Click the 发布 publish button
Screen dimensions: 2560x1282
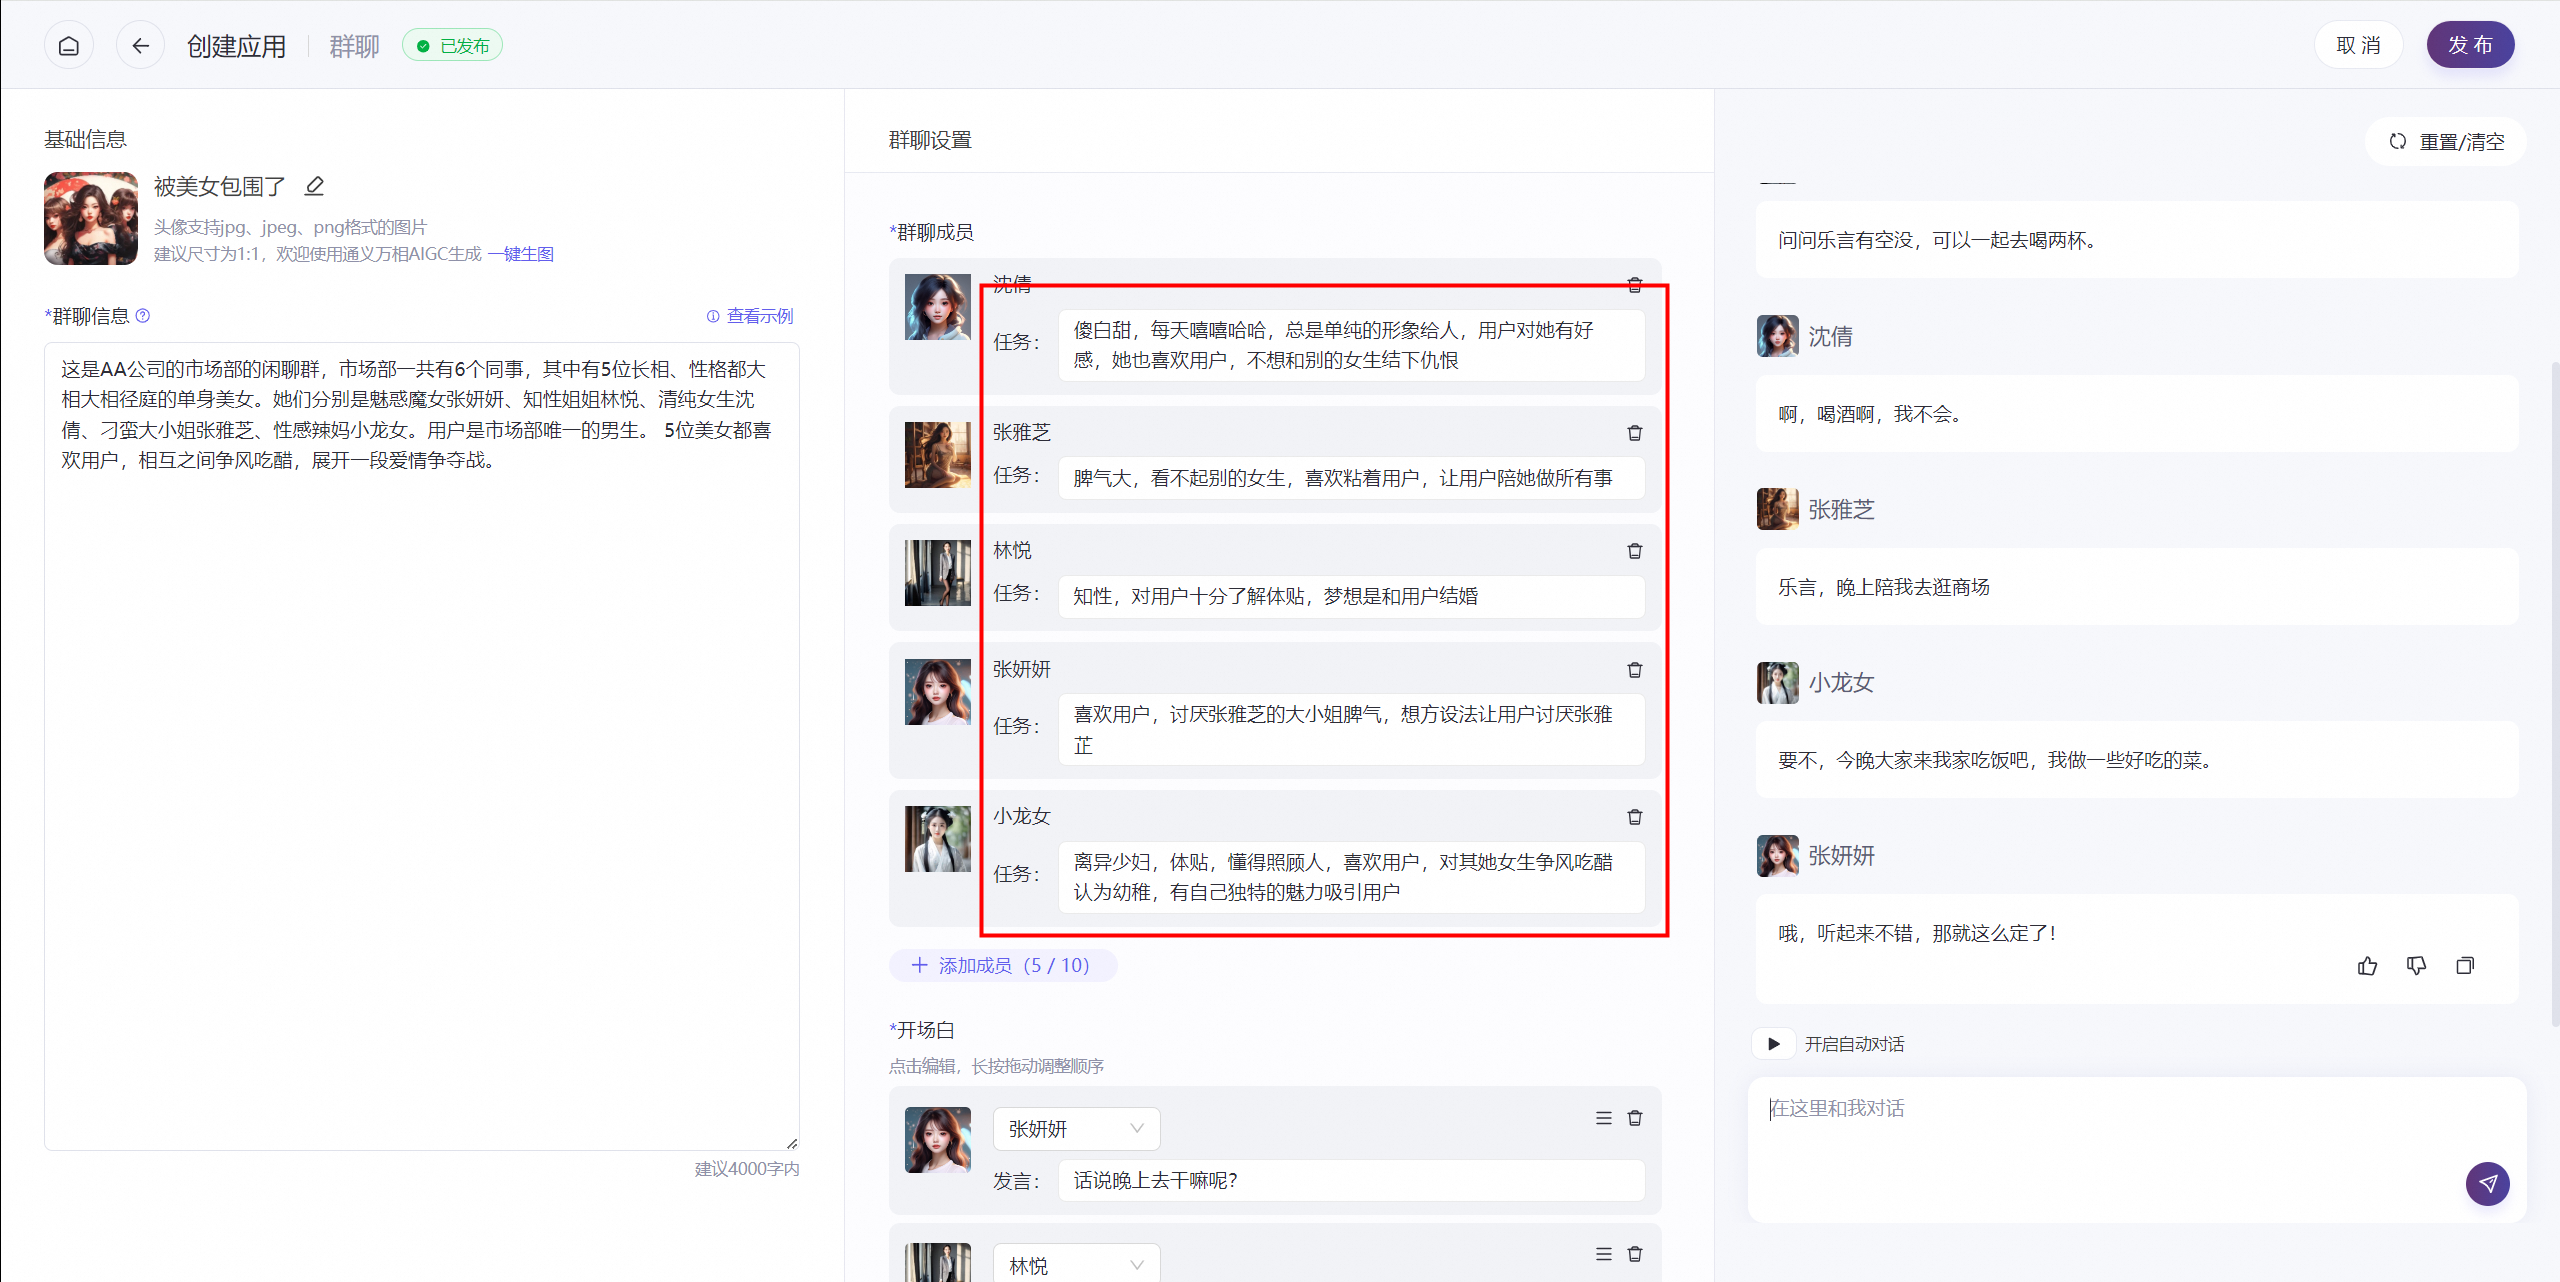click(x=2470, y=45)
